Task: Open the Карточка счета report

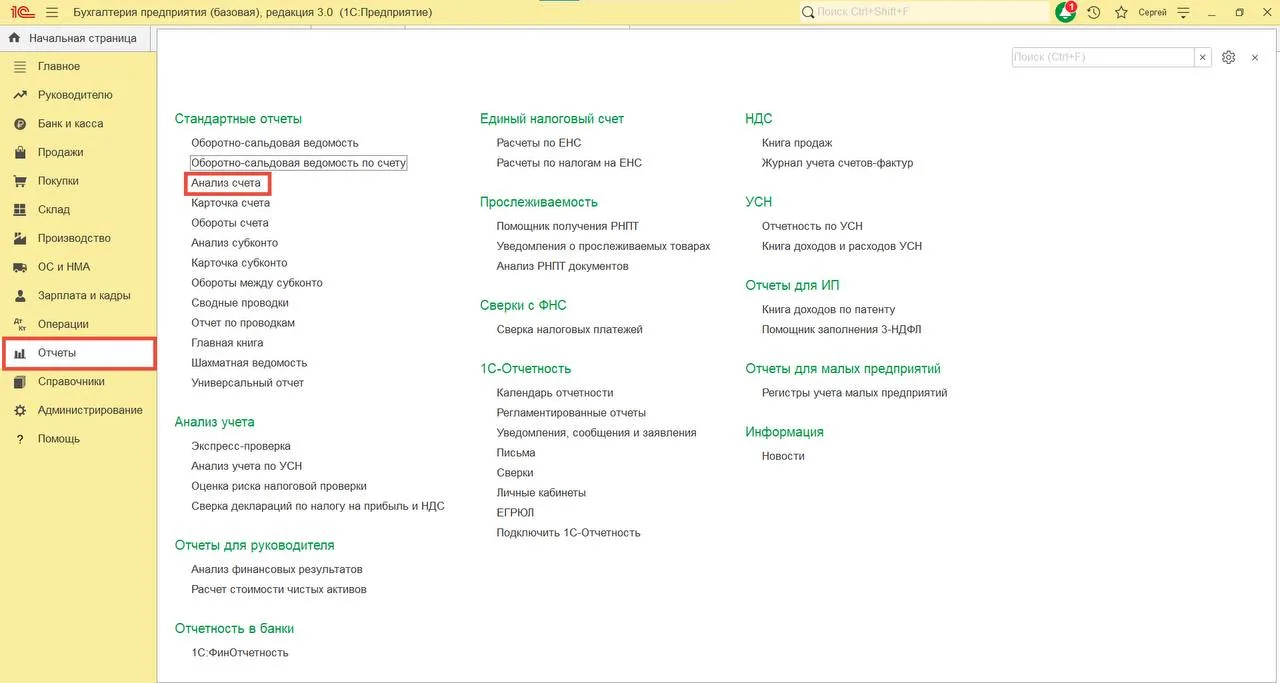Action: point(231,203)
